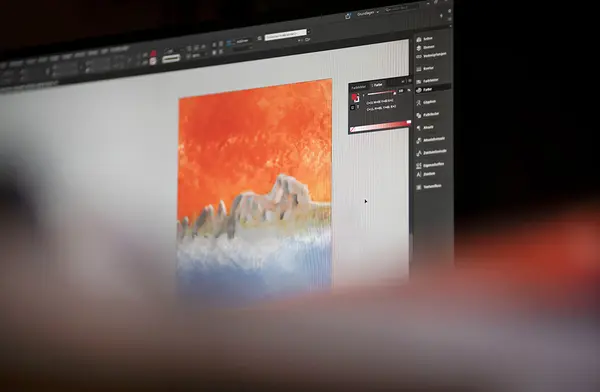Open the Zeichenformate (Character Styles) panel
The height and width of the screenshot is (392, 600).
[431, 152]
